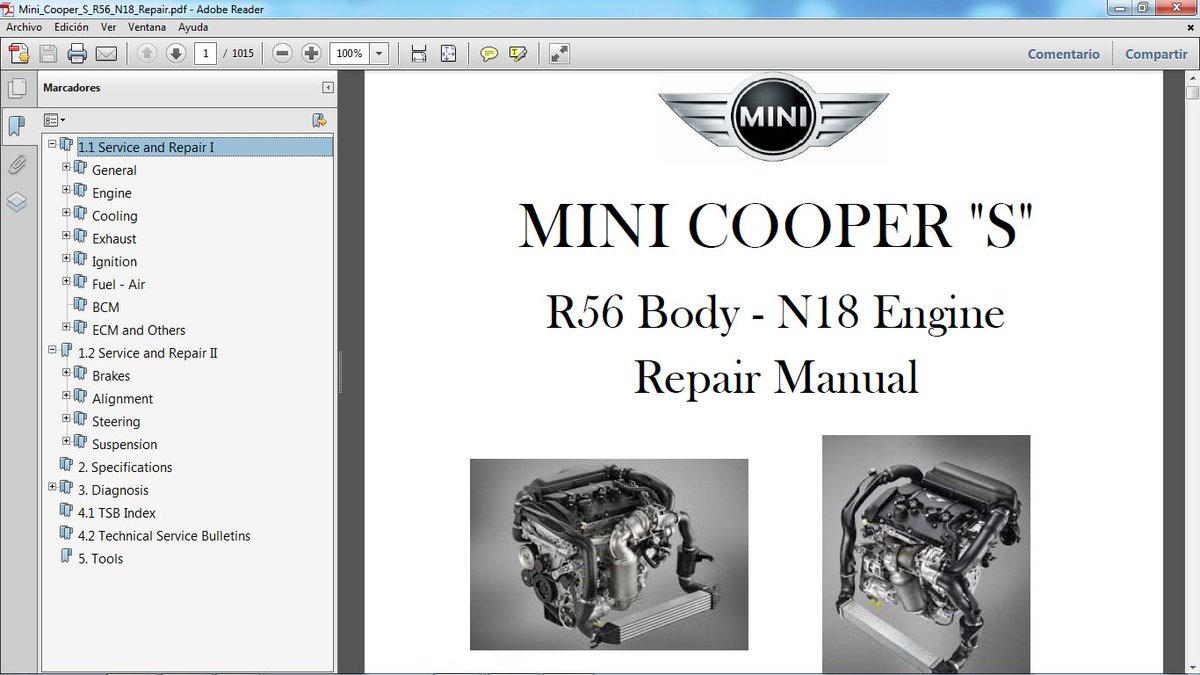1200x675 pixels.
Task: Expand the 3. Diagnosis bookmark node
Action: [52, 487]
